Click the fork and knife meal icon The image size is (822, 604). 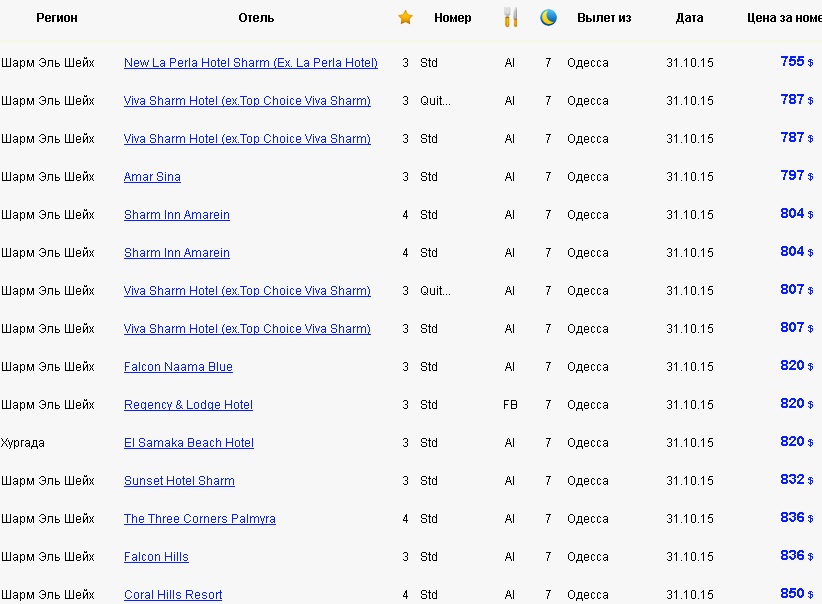point(511,17)
